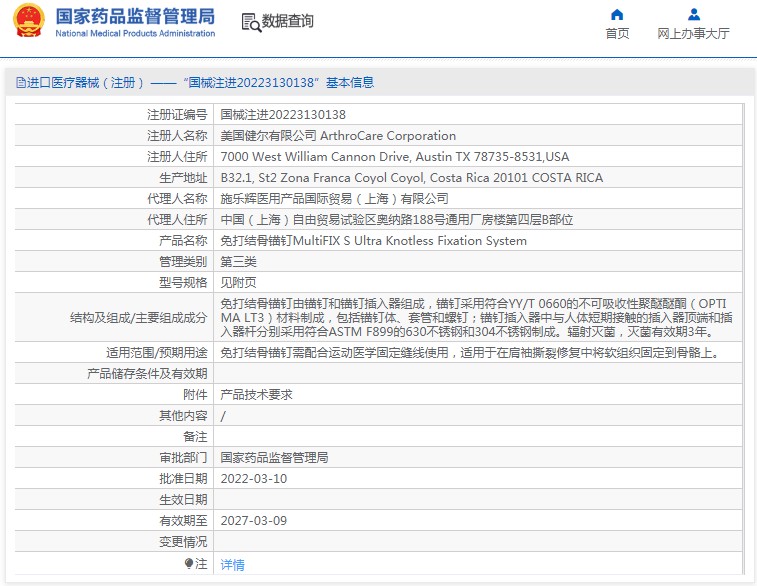Select the 7000 West William Cannon address
Image resolution: width=757 pixels, height=586 pixels.
click(394, 156)
